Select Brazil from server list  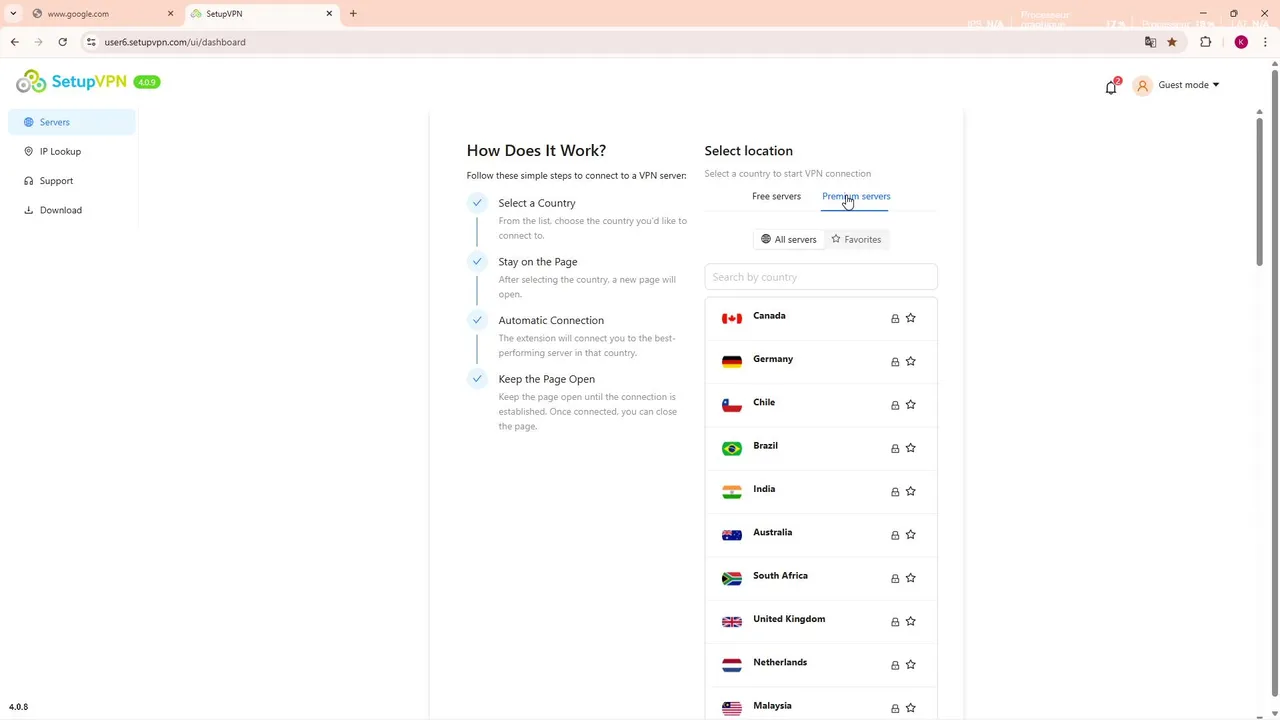point(821,448)
